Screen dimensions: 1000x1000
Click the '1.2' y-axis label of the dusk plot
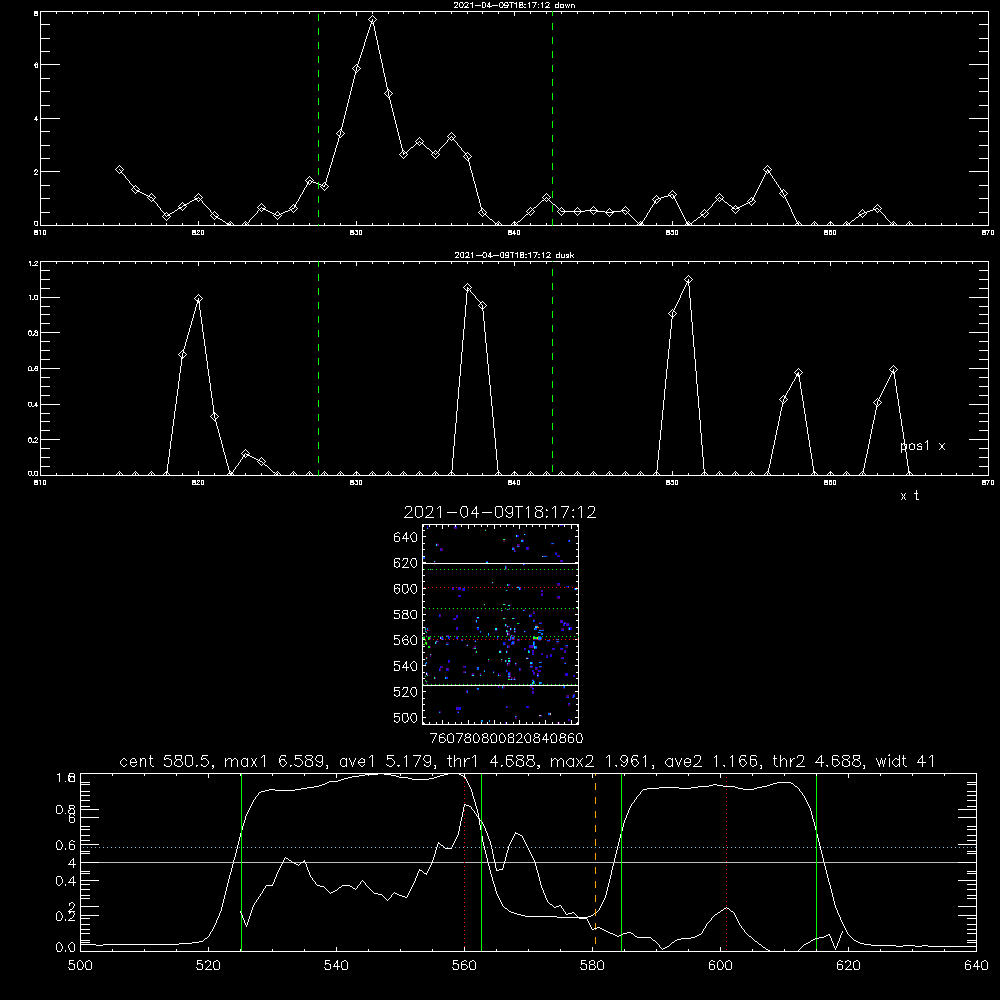click(x=34, y=263)
